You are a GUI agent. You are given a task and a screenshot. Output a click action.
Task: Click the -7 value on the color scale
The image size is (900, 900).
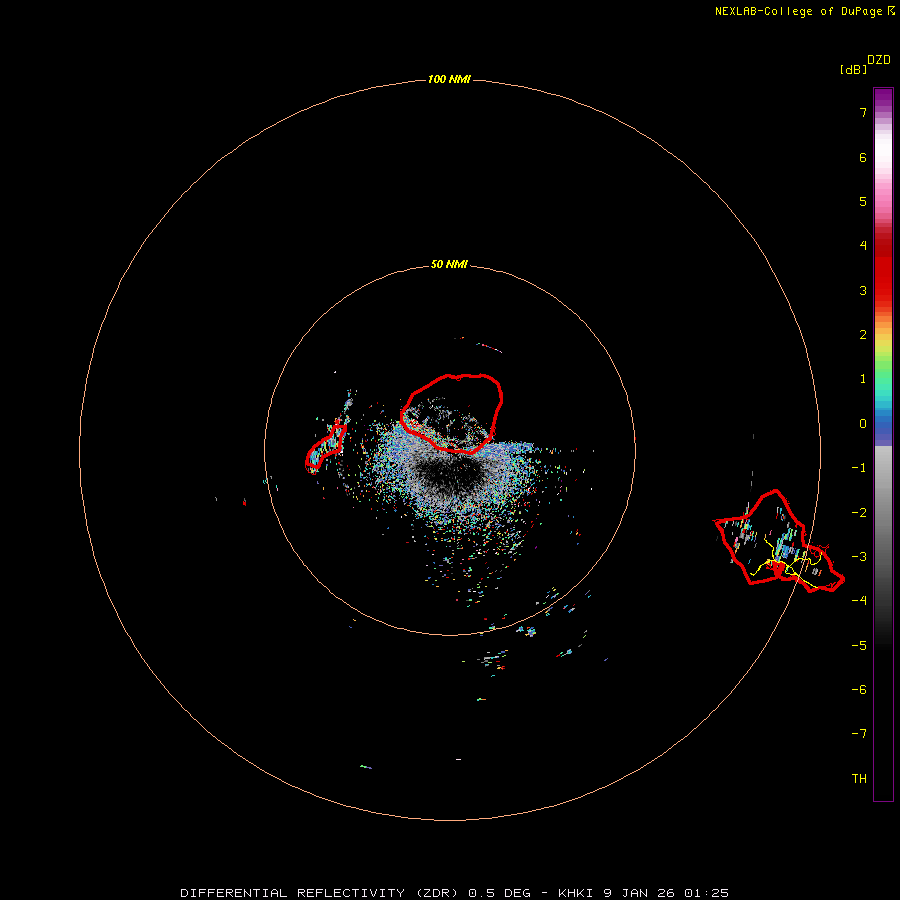tap(859, 734)
